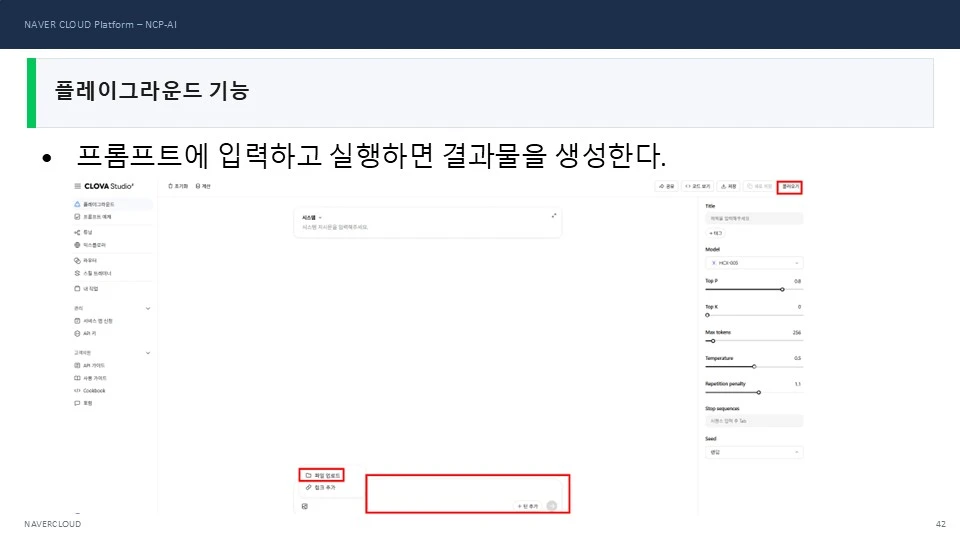This screenshot has width=960, height=540.
Task: Click the Top P slider handle
Action: 782,289
